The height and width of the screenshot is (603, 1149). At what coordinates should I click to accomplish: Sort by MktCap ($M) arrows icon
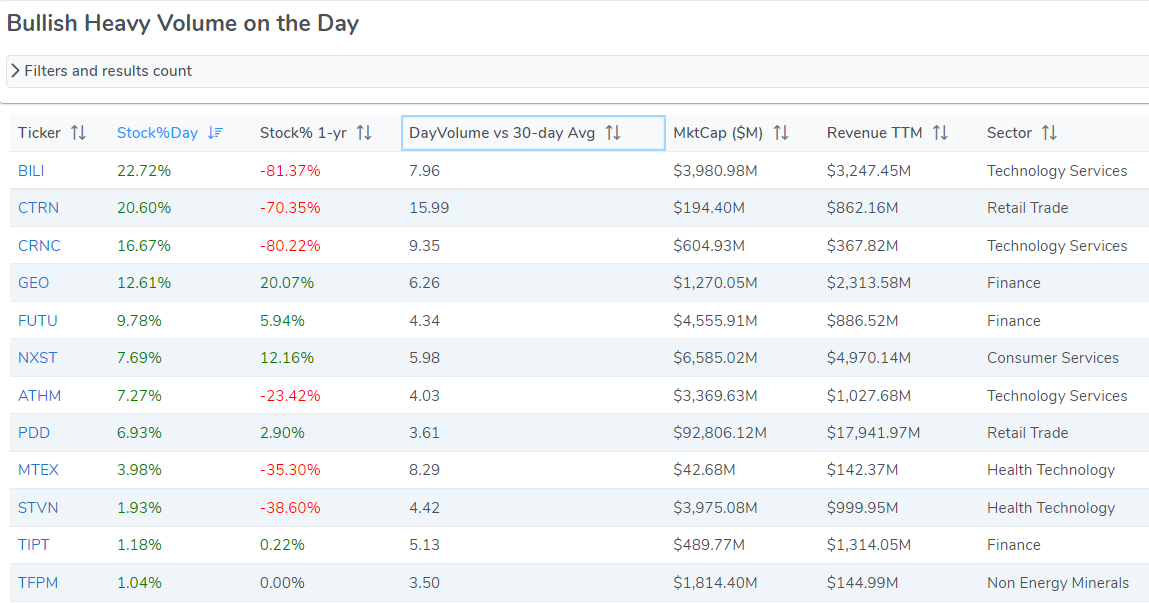pos(781,133)
